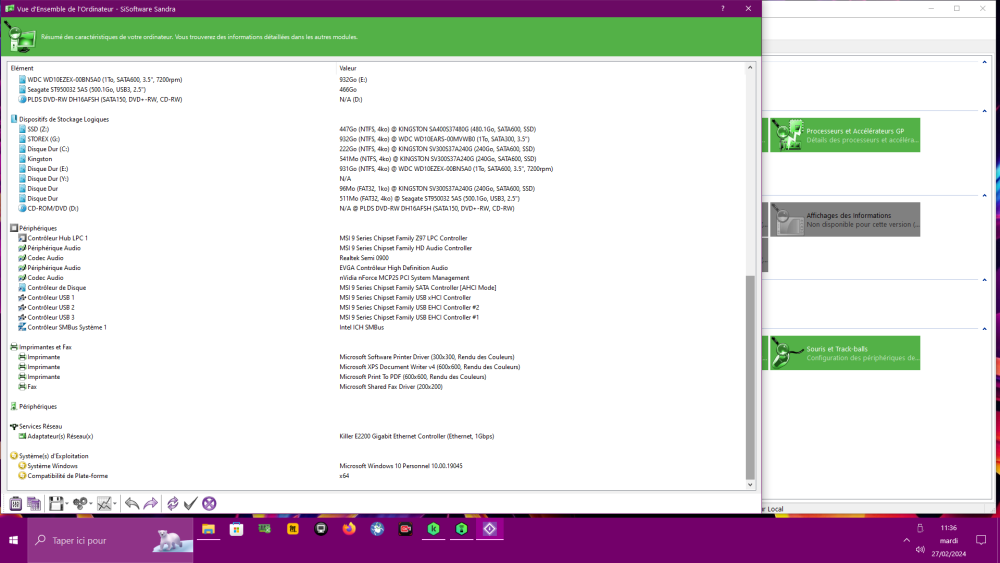Click the refresh toolbar icon

tap(173, 504)
